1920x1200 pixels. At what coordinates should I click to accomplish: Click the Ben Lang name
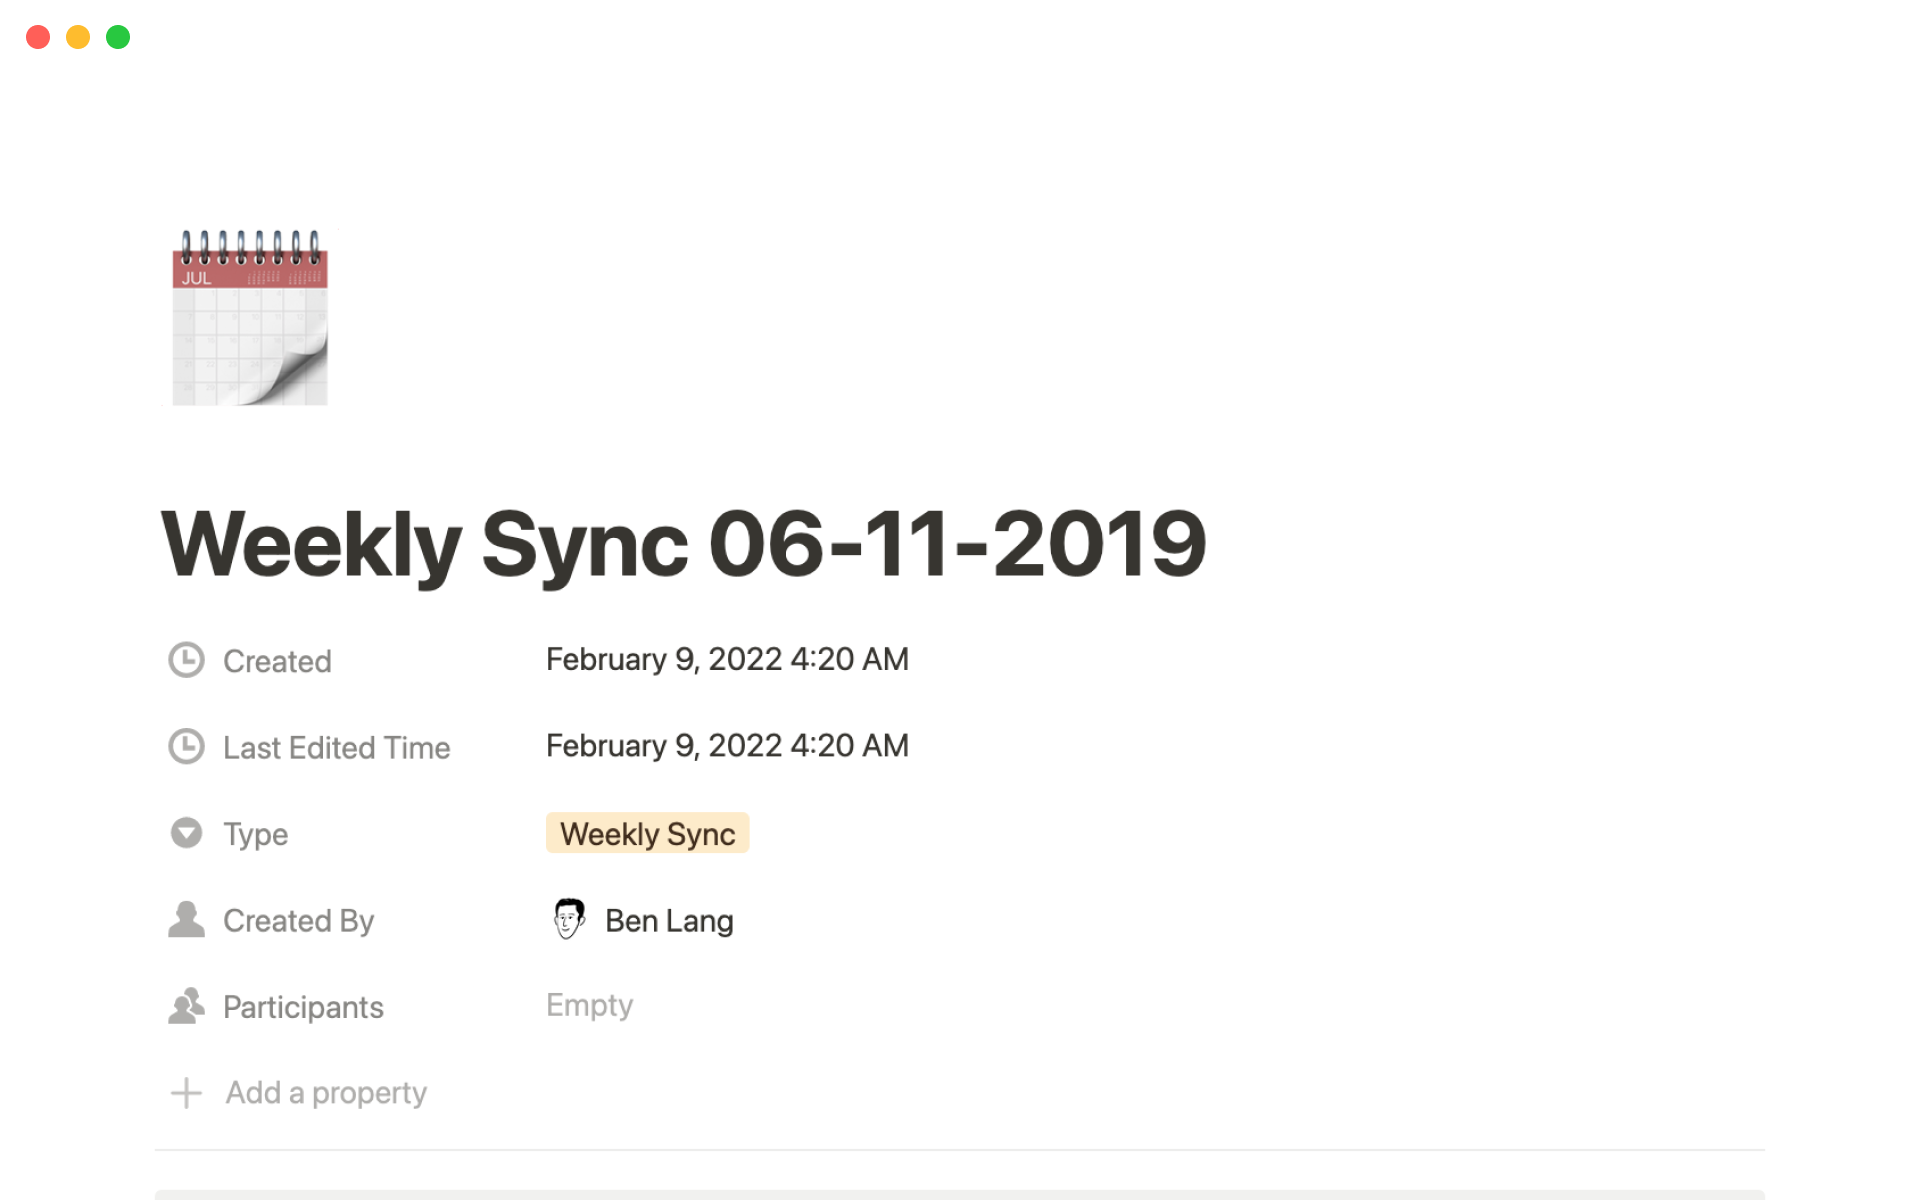click(669, 921)
